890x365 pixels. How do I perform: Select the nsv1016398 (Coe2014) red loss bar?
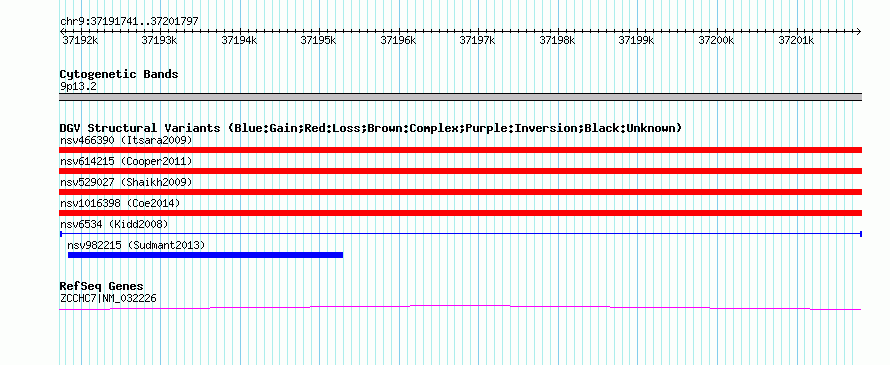pyautogui.click(x=460, y=213)
